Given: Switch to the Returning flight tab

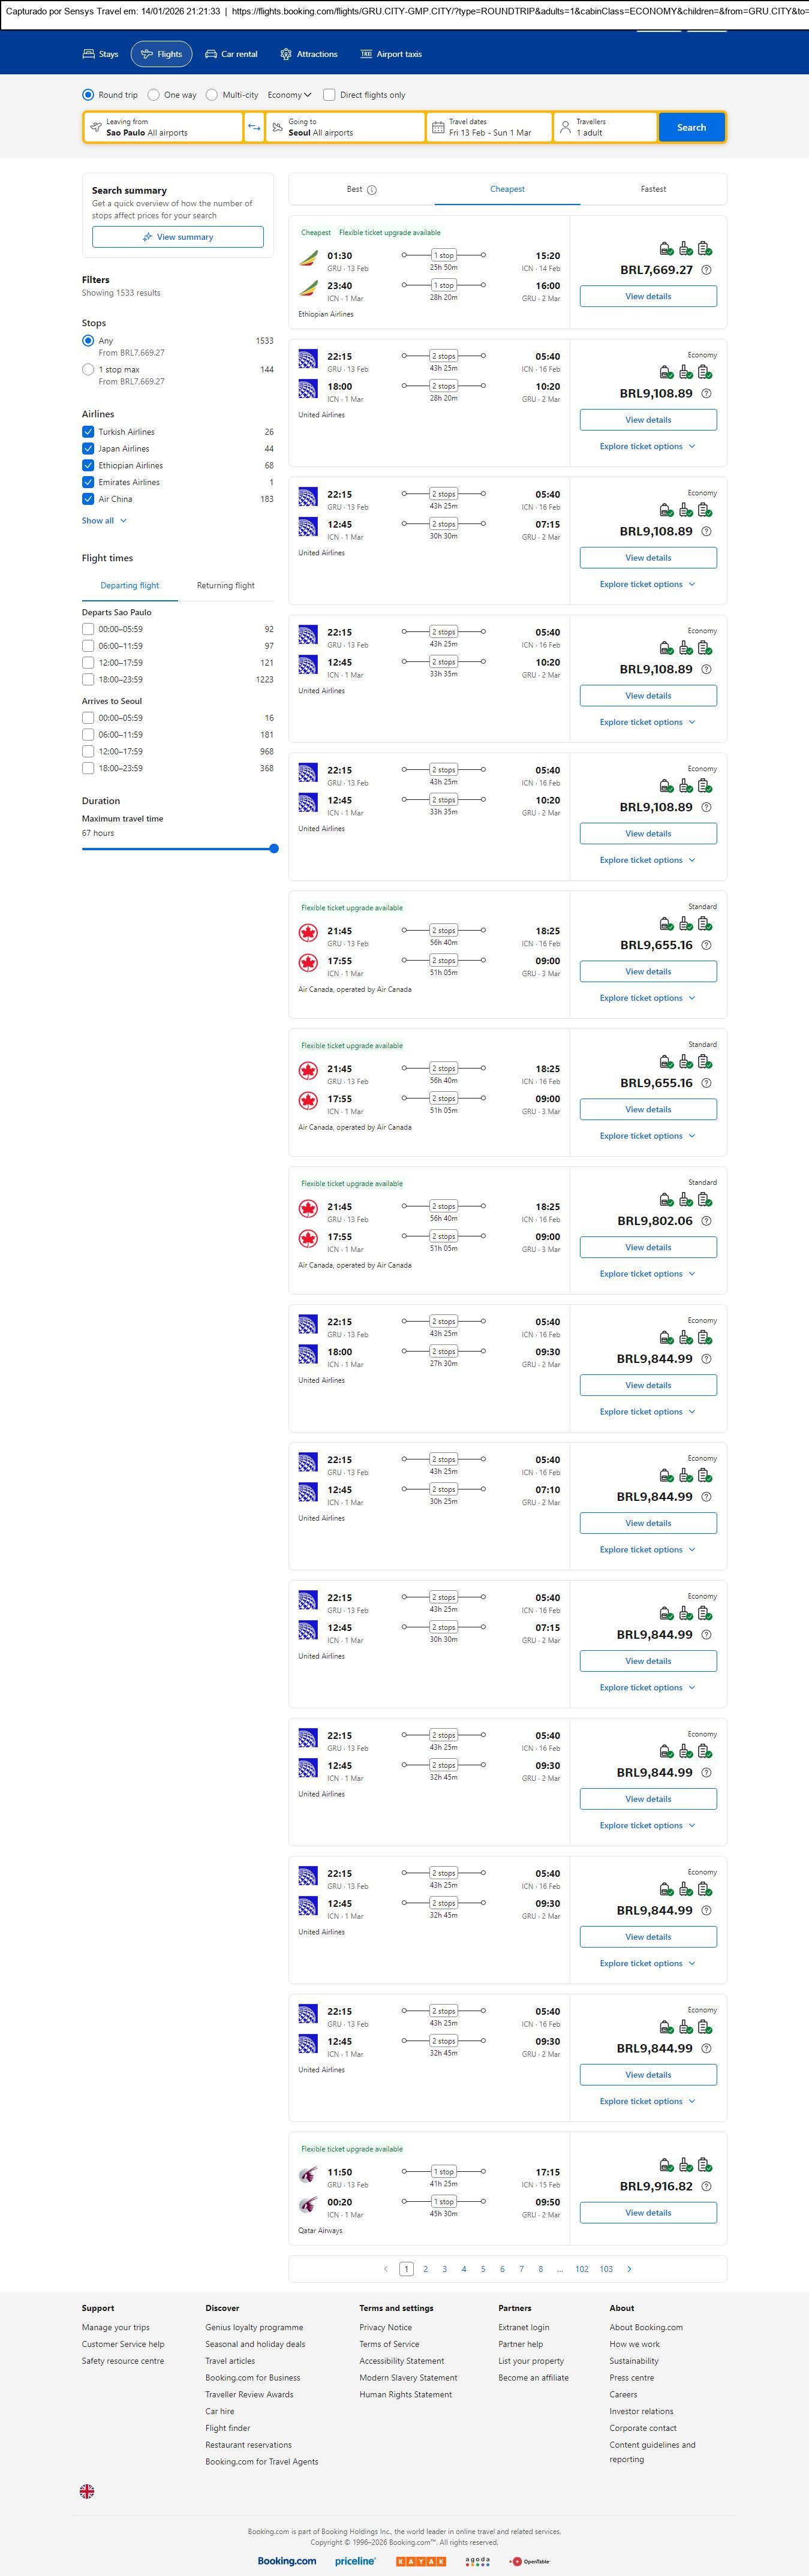Looking at the screenshot, I should [x=225, y=586].
